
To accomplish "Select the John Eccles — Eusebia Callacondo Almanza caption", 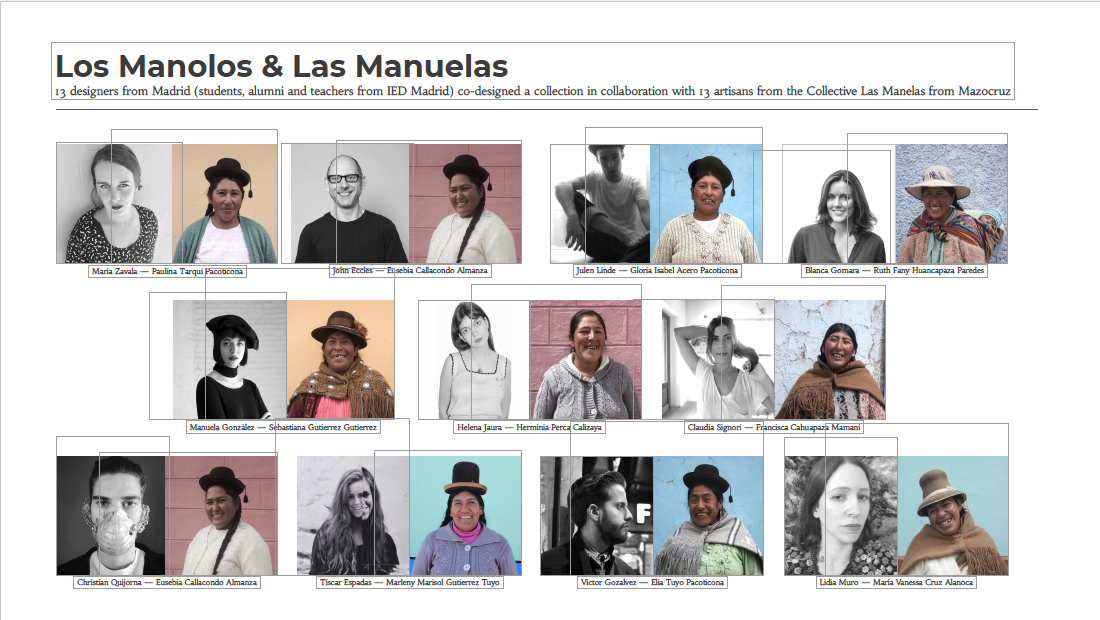I will (x=410, y=271).
